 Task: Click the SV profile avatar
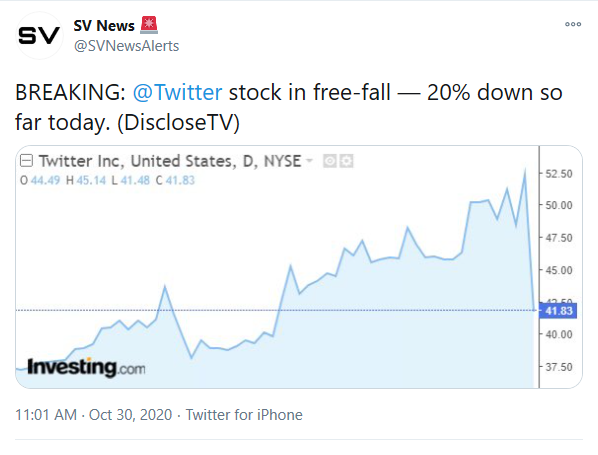[x=39, y=35]
